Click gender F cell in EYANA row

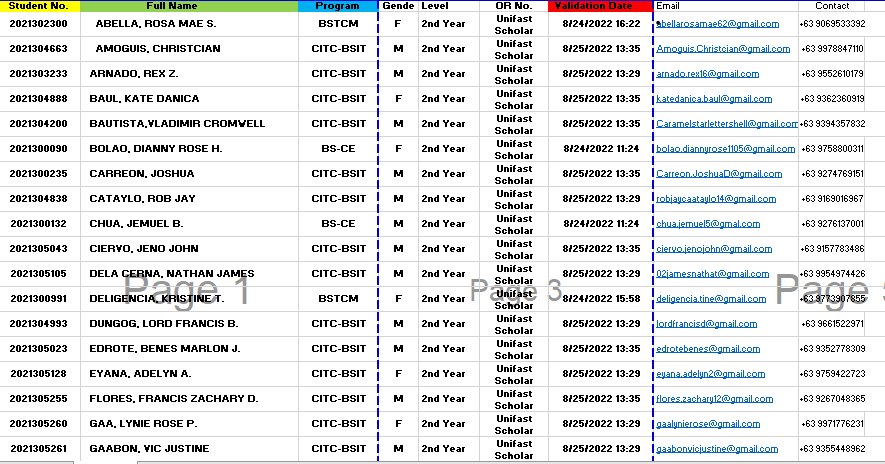398,374
